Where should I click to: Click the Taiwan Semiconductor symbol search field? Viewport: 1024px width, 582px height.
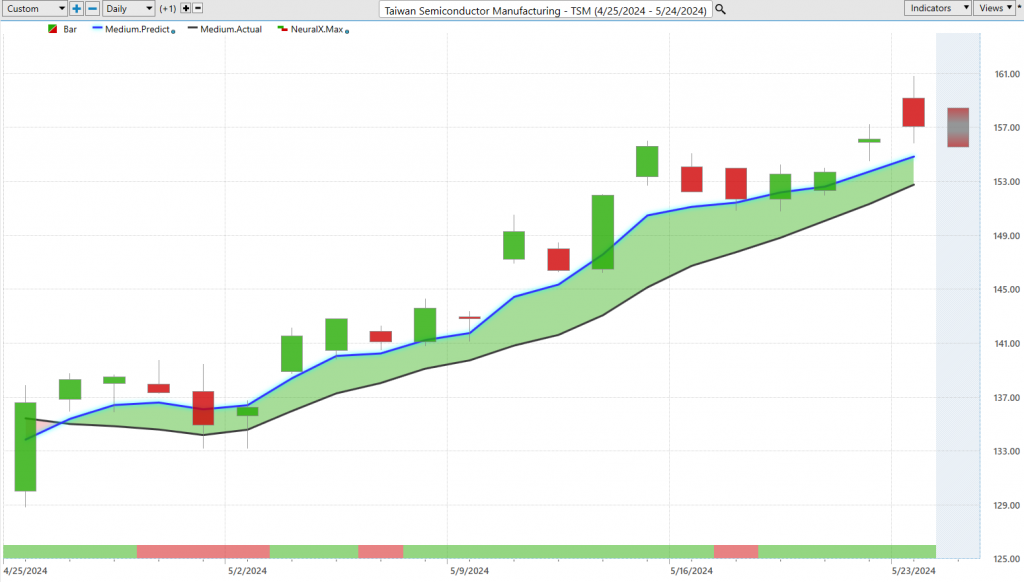(546, 9)
